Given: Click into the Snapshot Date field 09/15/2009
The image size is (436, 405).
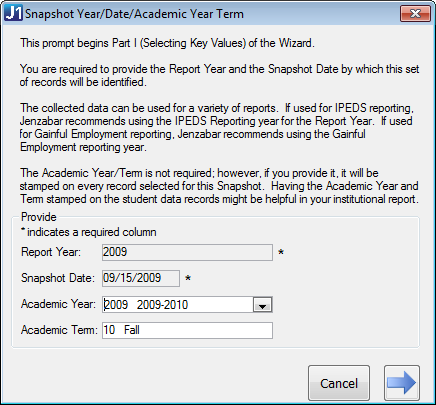Looking at the screenshot, I should (x=141, y=278).
